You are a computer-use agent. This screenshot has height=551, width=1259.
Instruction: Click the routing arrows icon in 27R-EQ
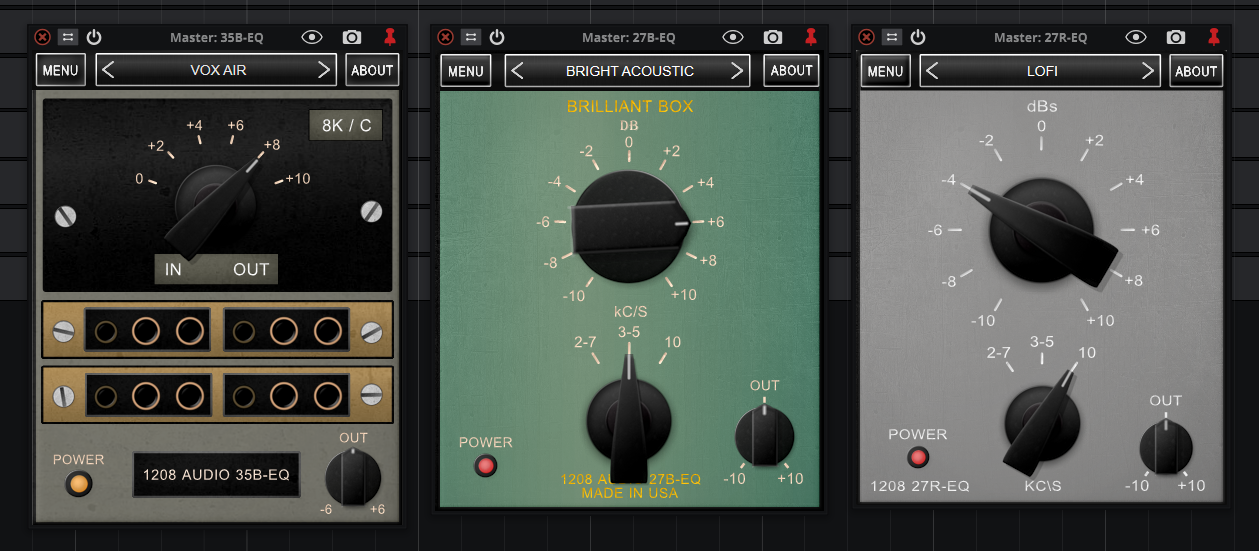[x=891, y=37]
